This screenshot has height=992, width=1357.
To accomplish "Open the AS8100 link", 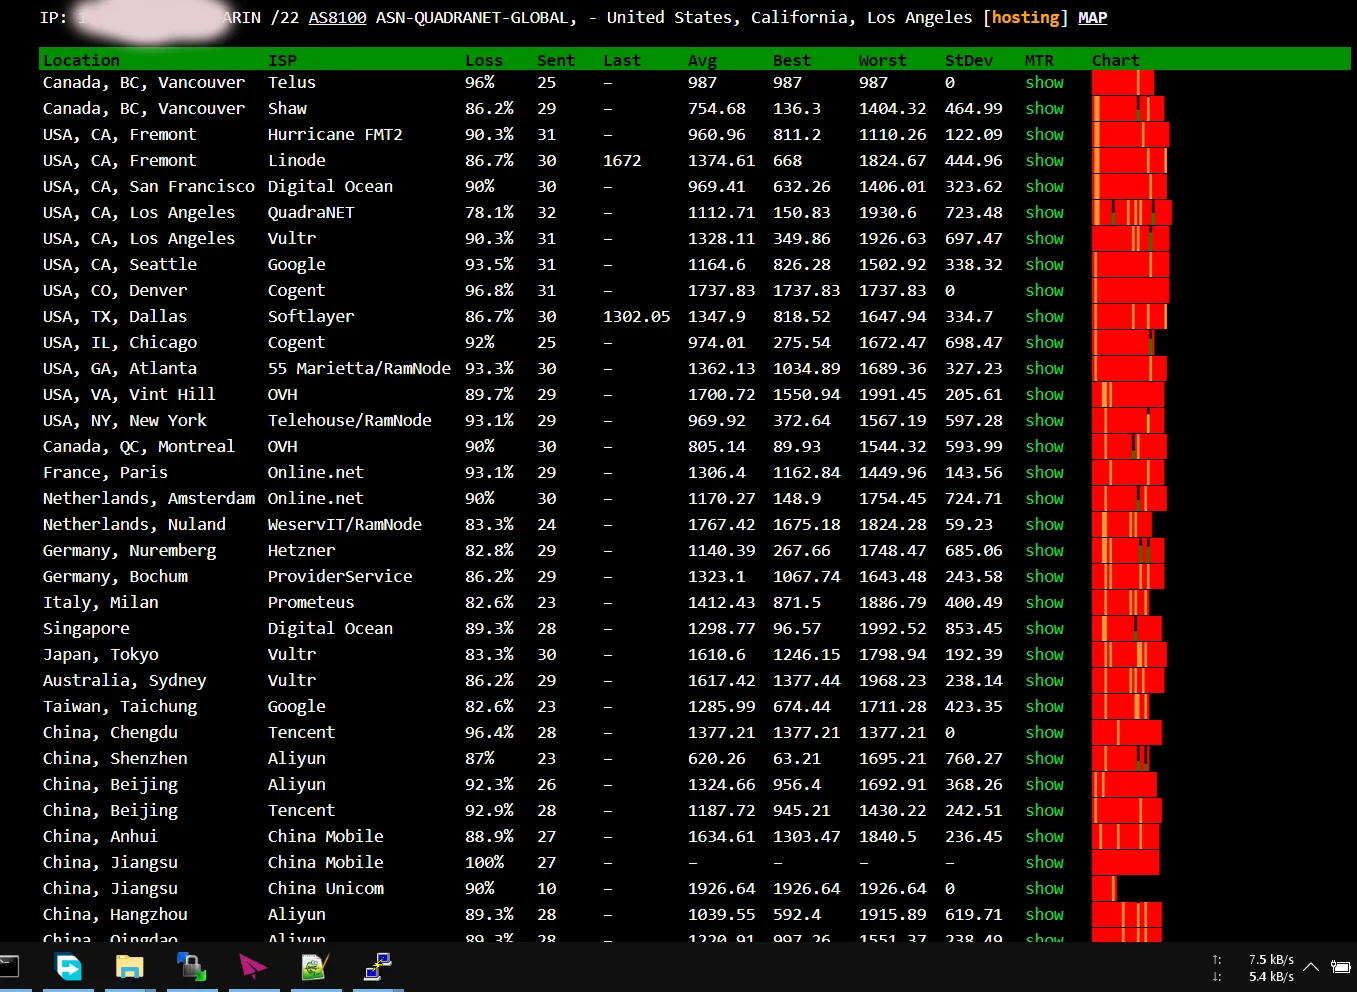I will (x=337, y=18).
